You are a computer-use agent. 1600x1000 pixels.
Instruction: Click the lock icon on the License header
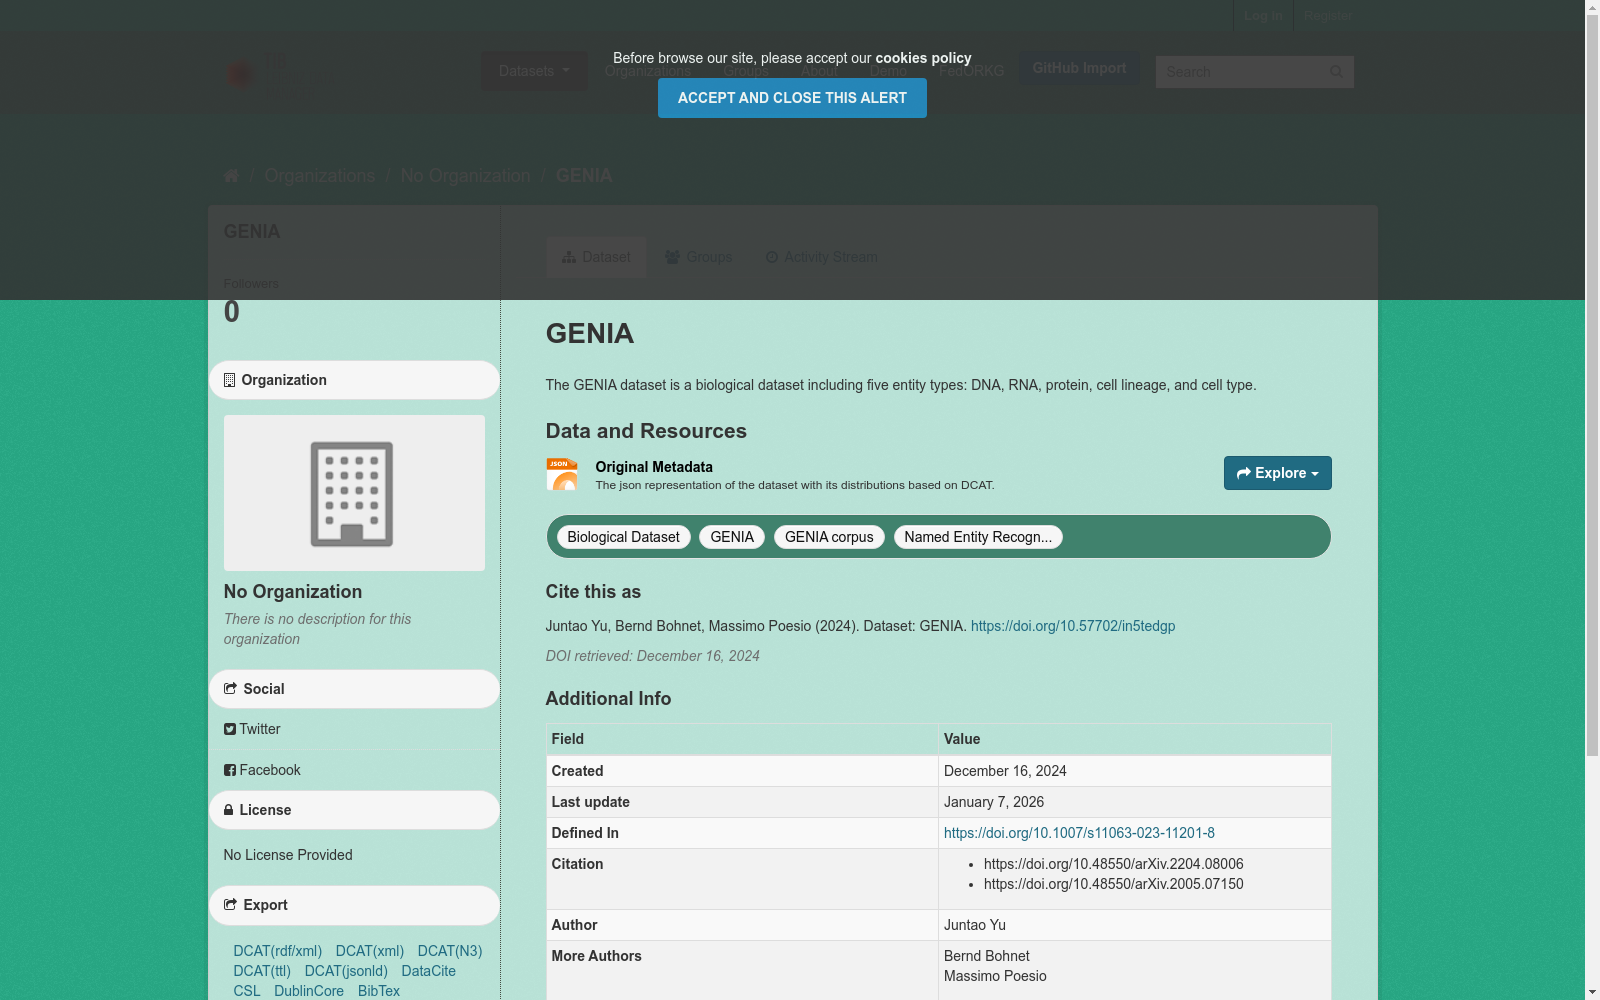point(229,810)
